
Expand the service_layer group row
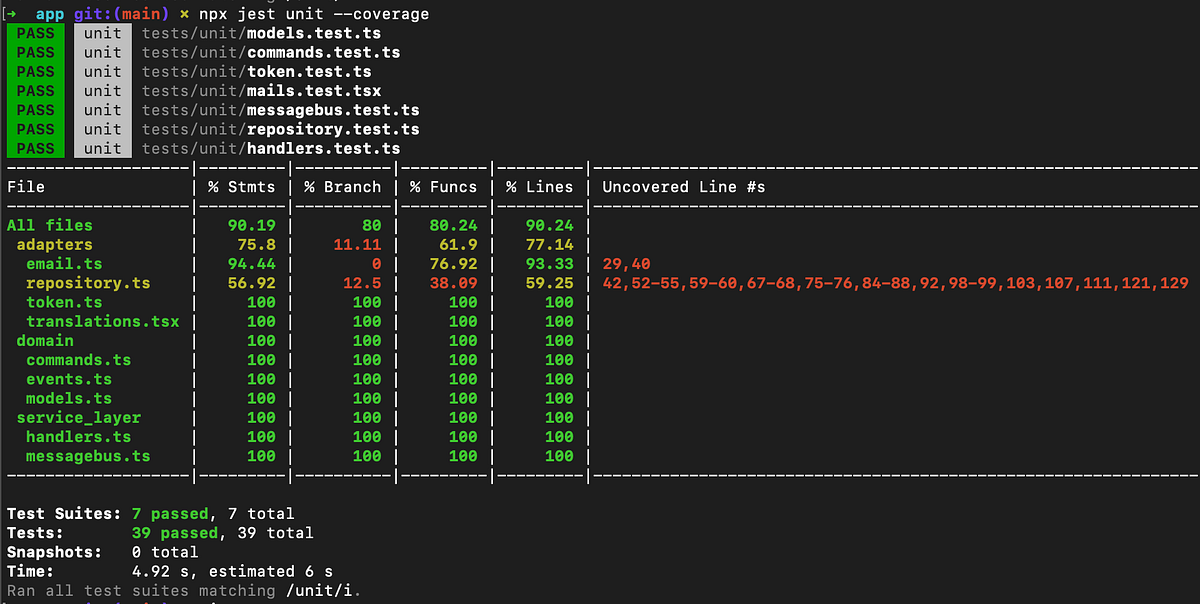click(78, 417)
